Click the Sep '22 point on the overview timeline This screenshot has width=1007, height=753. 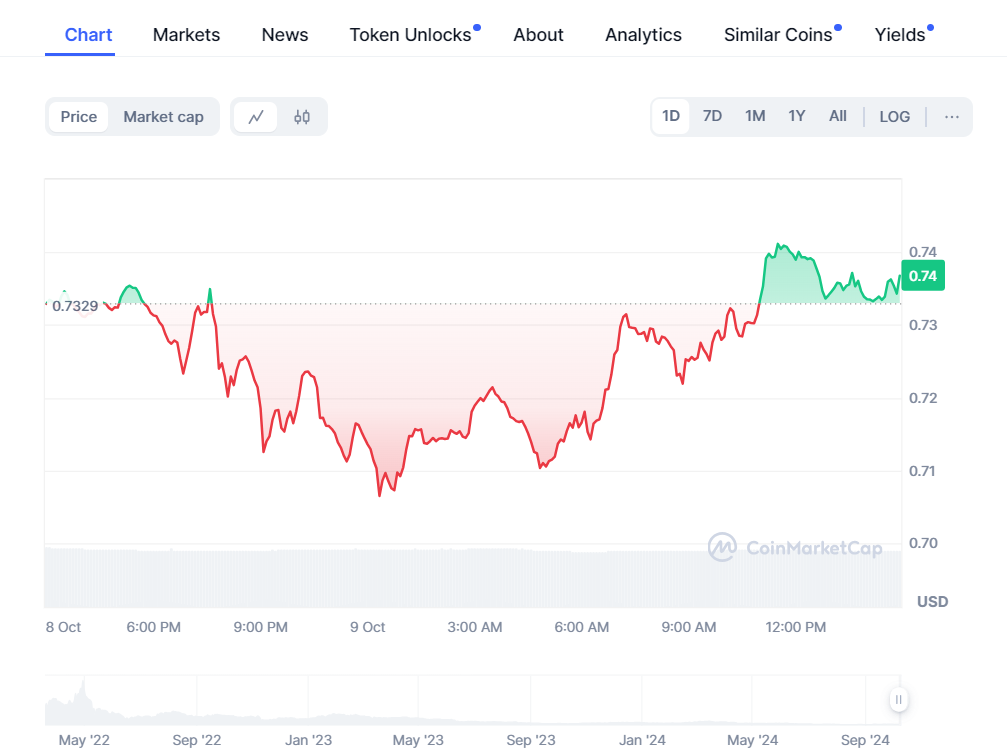point(197,740)
